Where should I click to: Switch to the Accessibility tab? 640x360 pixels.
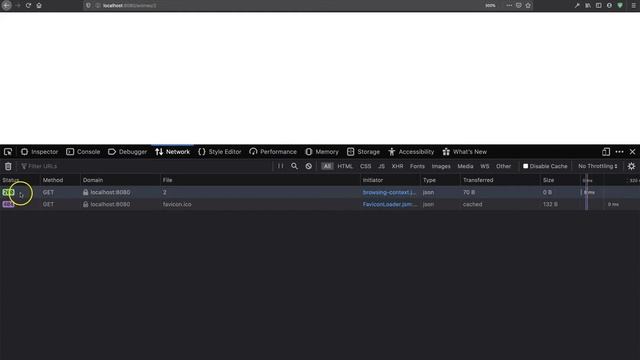click(x=411, y=152)
